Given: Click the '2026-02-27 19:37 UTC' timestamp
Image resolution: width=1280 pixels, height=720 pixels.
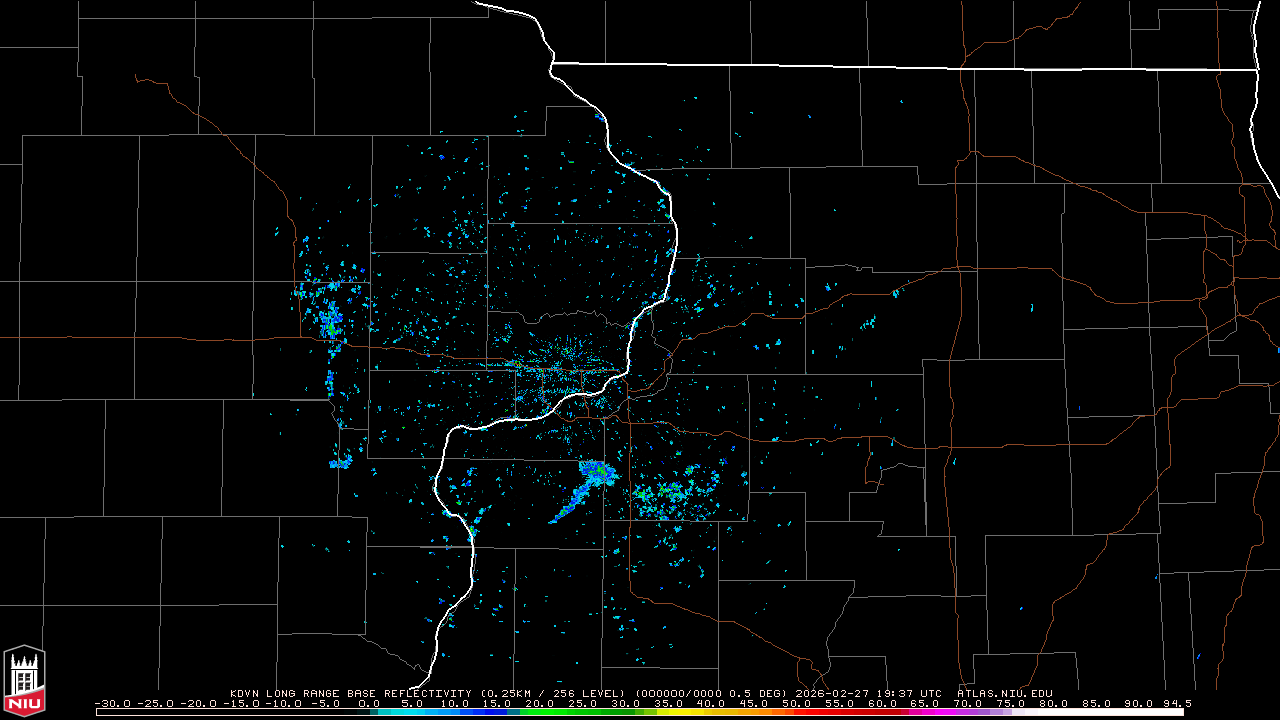Looking at the screenshot, I should click(871, 693).
